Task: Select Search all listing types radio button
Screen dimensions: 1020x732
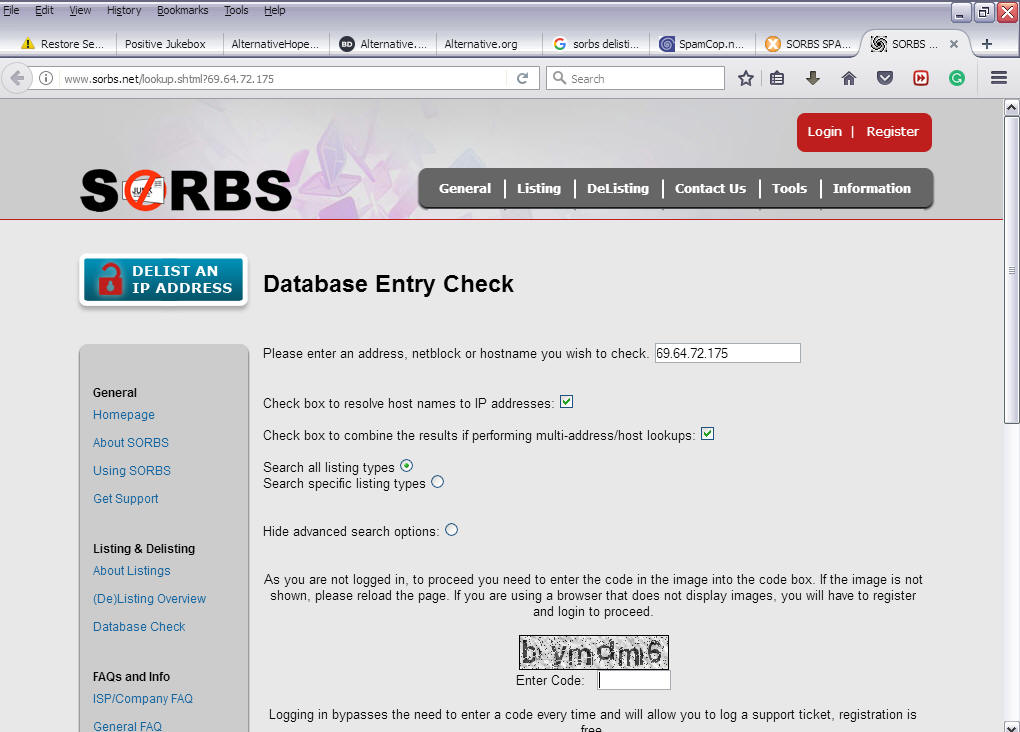Action: (407, 465)
